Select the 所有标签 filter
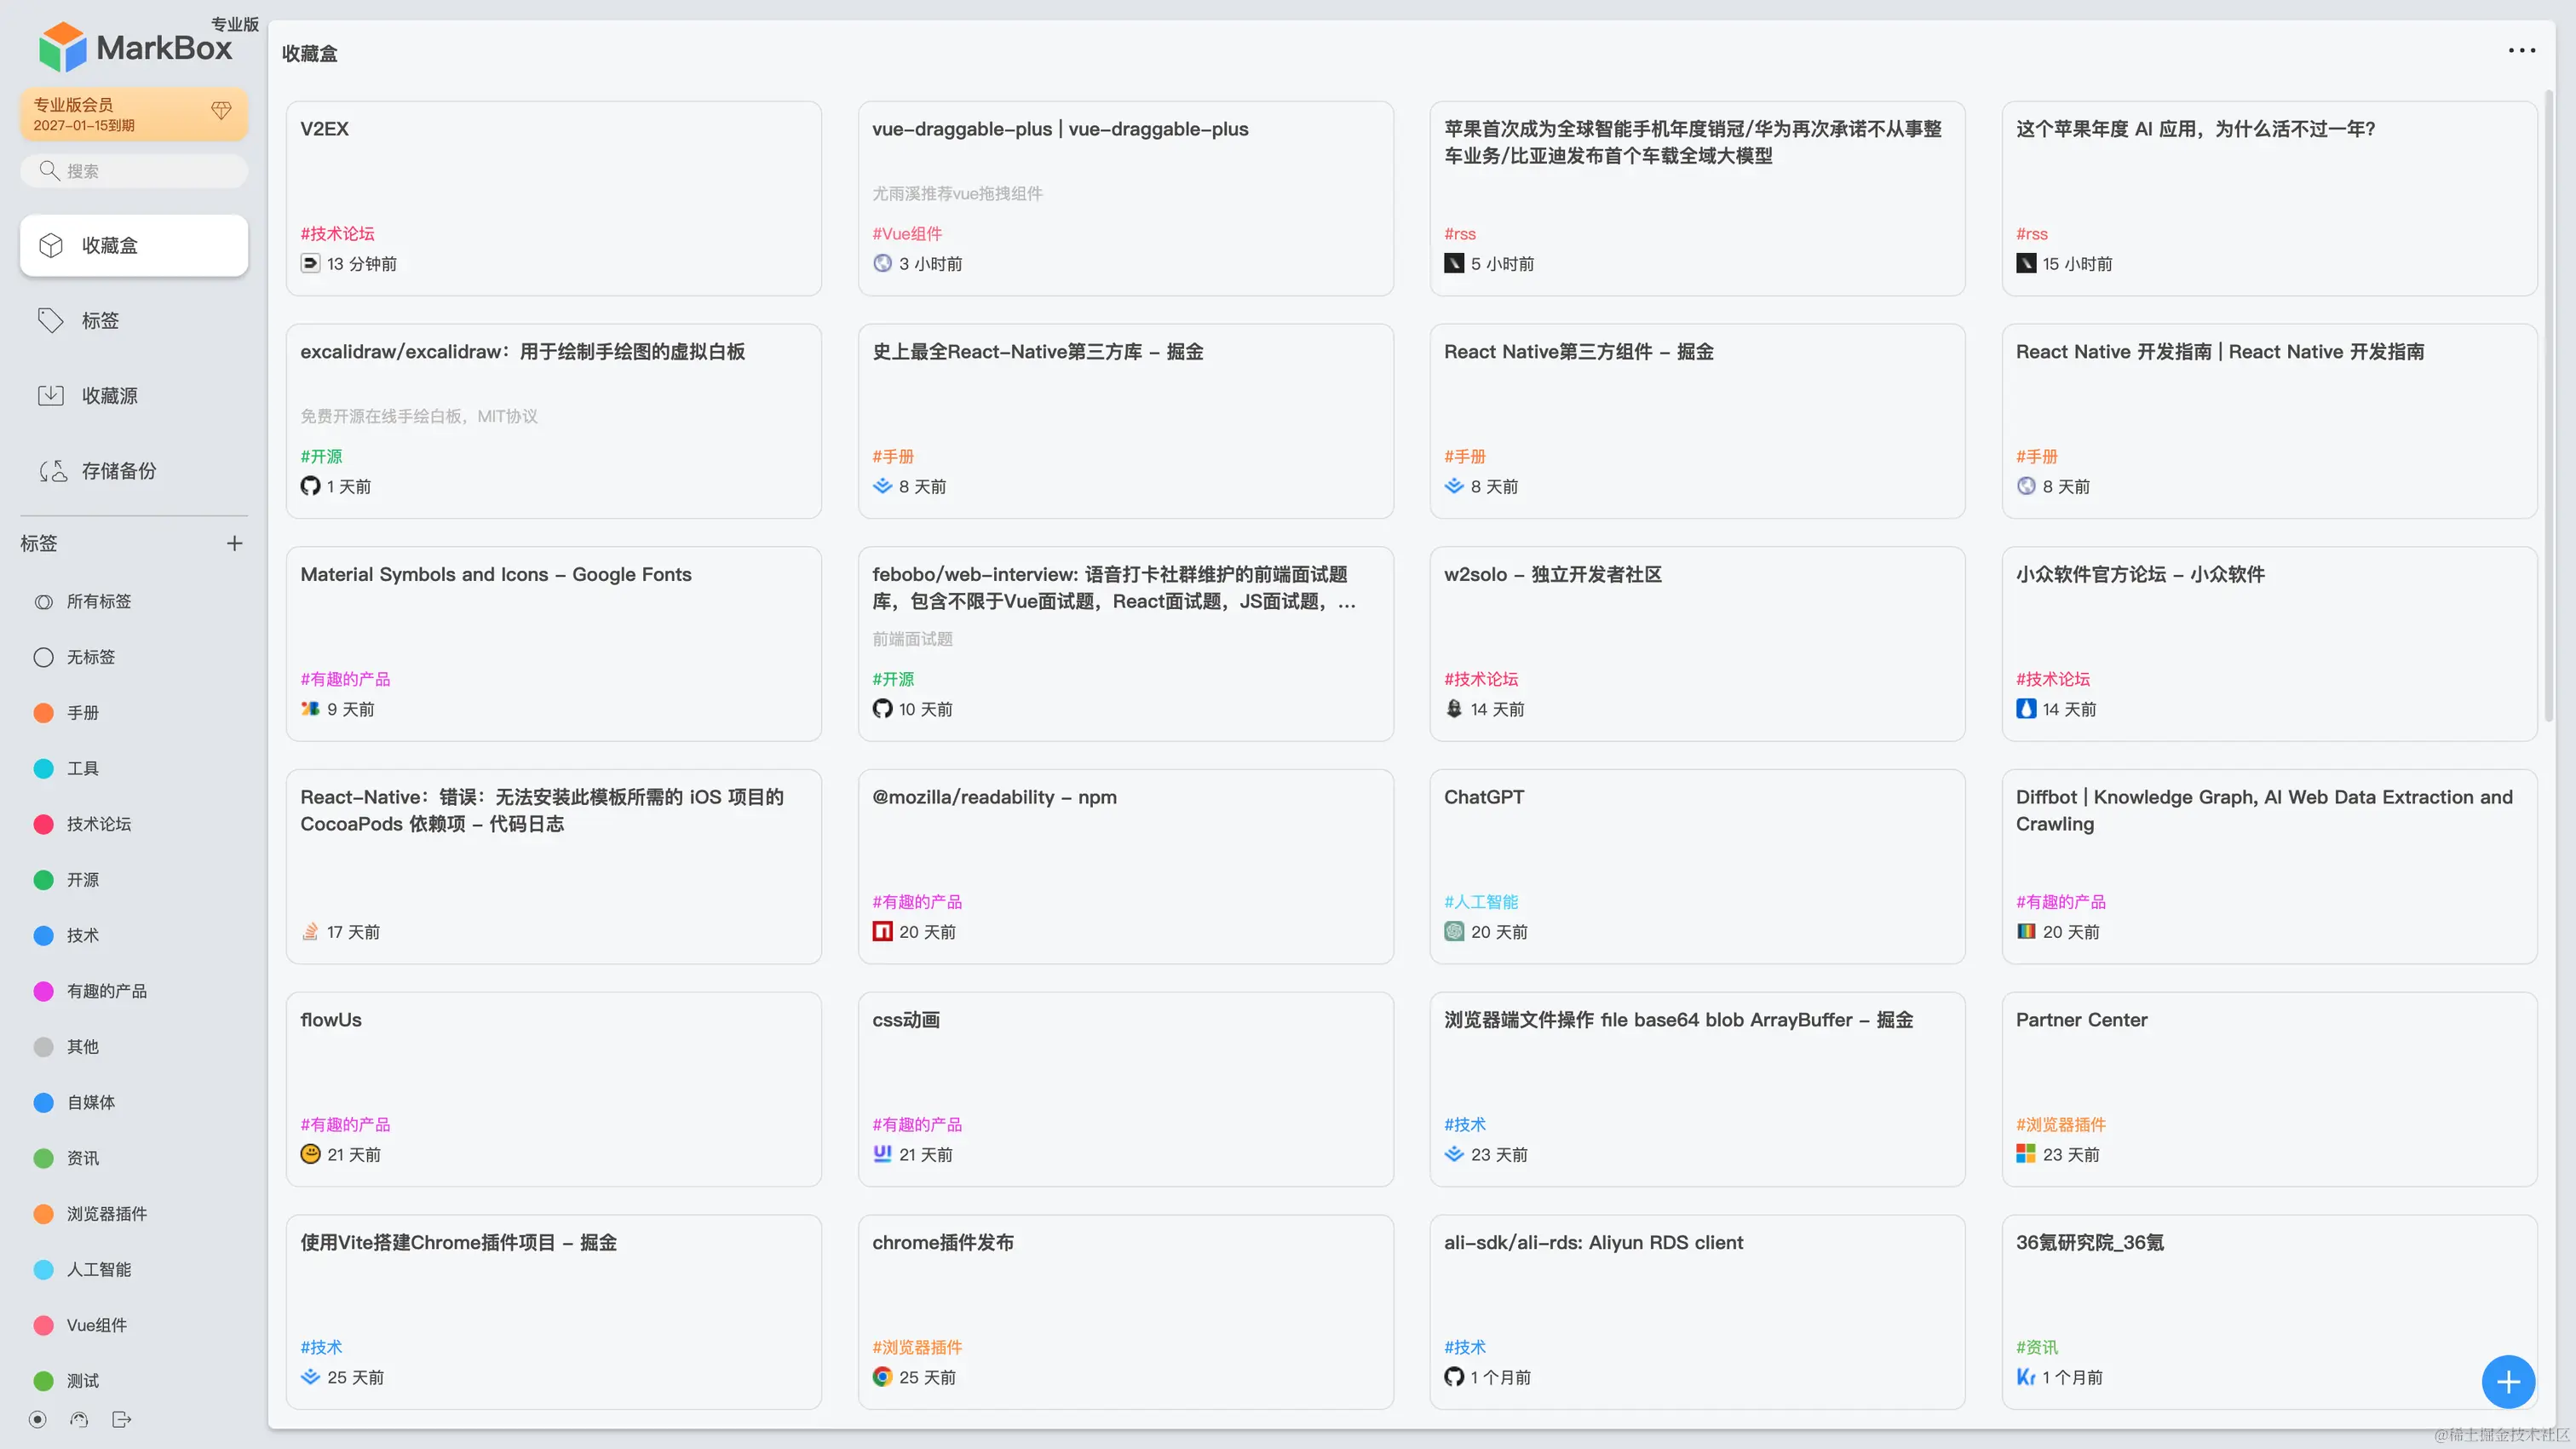The height and width of the screenshot is (1449, 2576). (98, 601)
